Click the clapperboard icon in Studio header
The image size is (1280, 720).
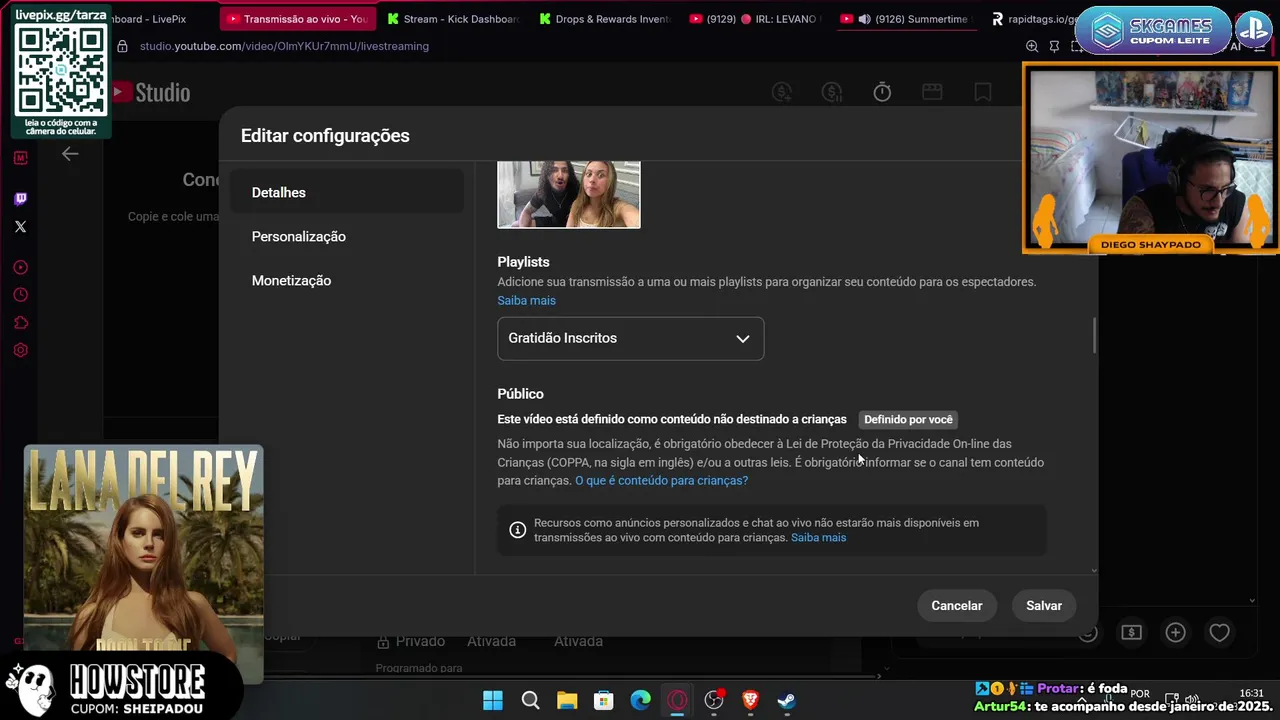(x=932, y=92)
